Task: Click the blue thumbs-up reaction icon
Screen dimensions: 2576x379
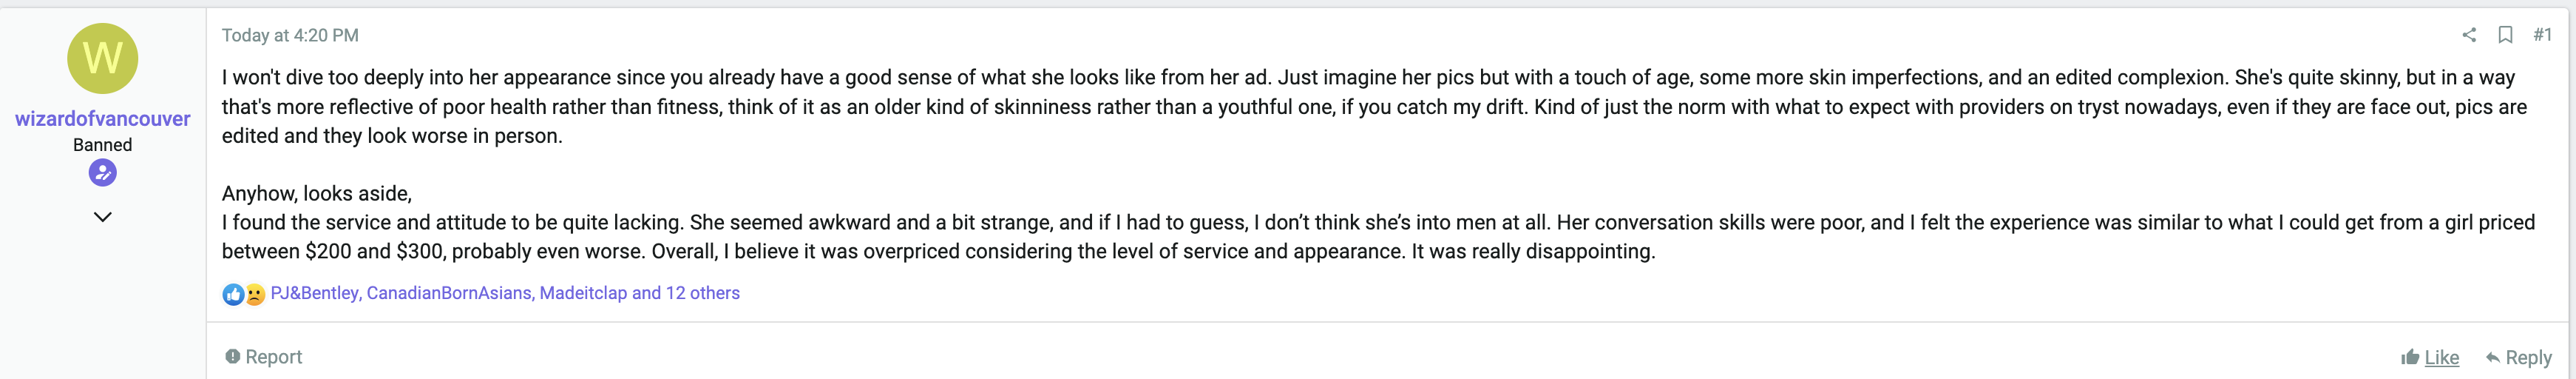Action: click(233, 294)
